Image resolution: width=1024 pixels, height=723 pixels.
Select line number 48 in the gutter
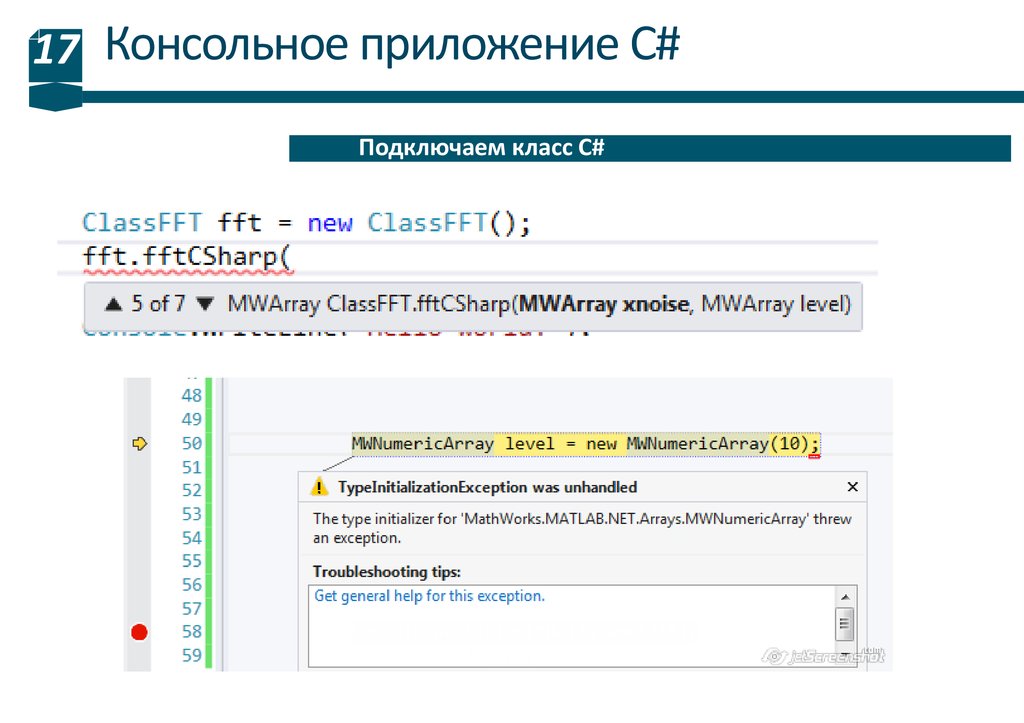191,396
